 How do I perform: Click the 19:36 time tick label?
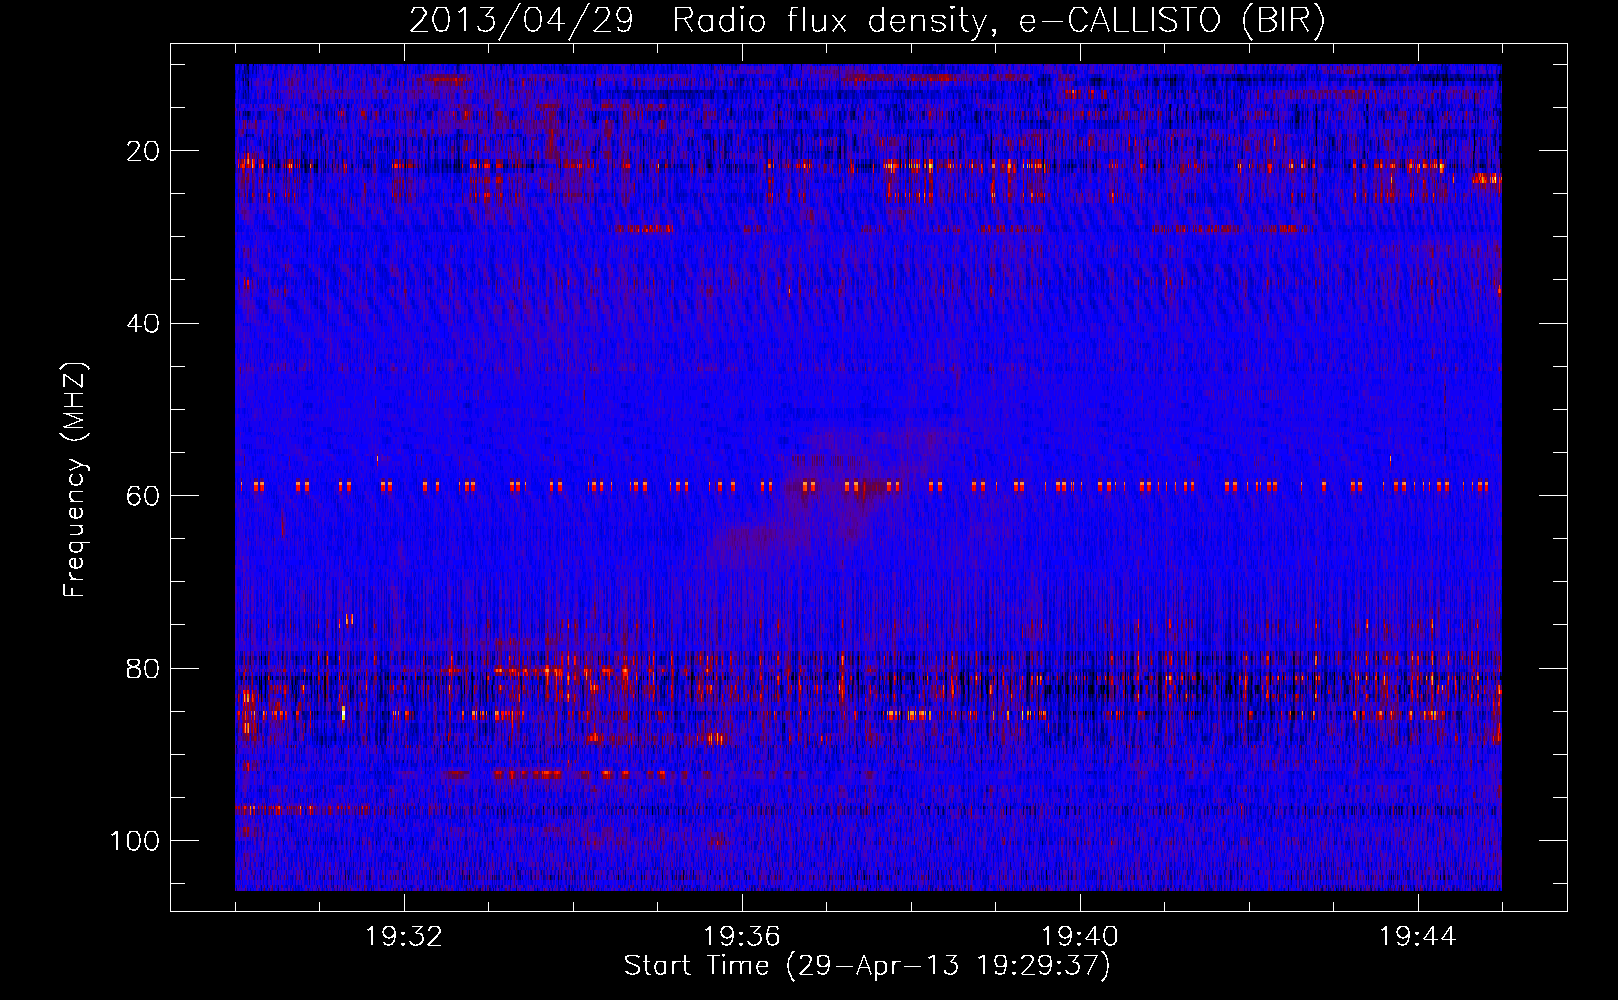coord(742,937)
